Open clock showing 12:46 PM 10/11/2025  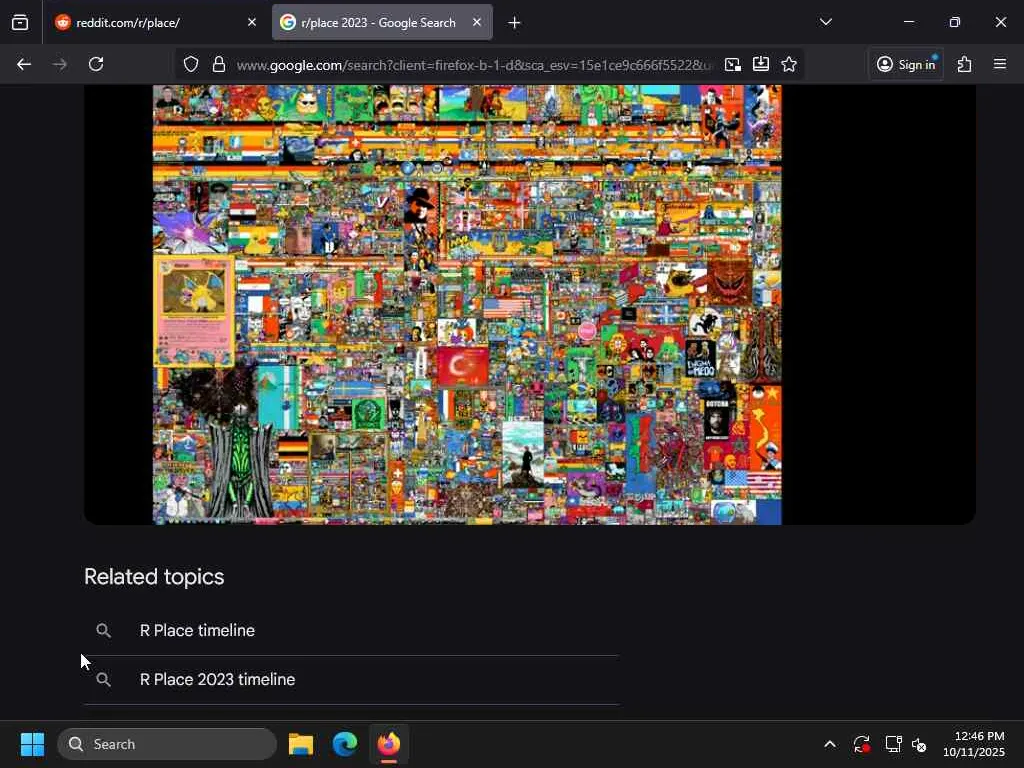[974, 744]
